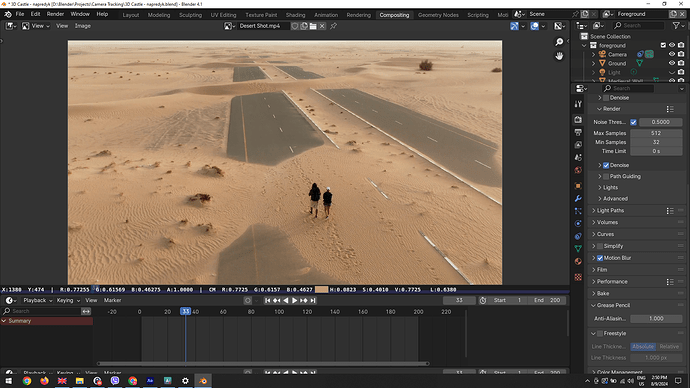Expand the Camera item in outliner
The image size is (690, 388).
(x=594, y=55)
